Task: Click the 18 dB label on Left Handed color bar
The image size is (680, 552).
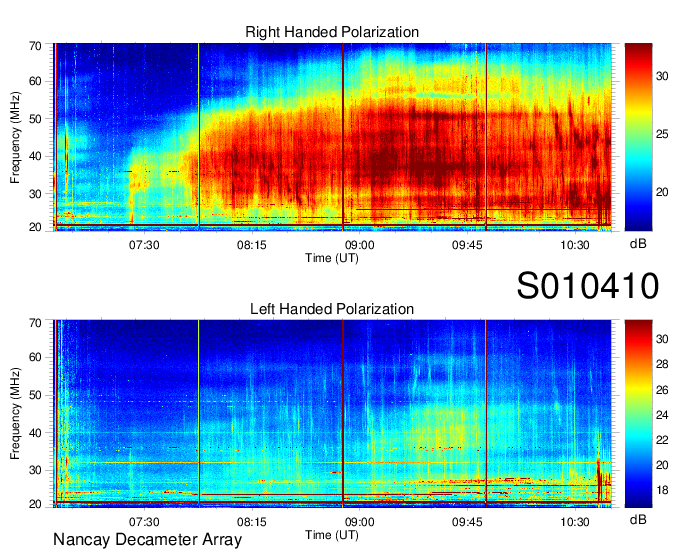Action: coord(662,491)
